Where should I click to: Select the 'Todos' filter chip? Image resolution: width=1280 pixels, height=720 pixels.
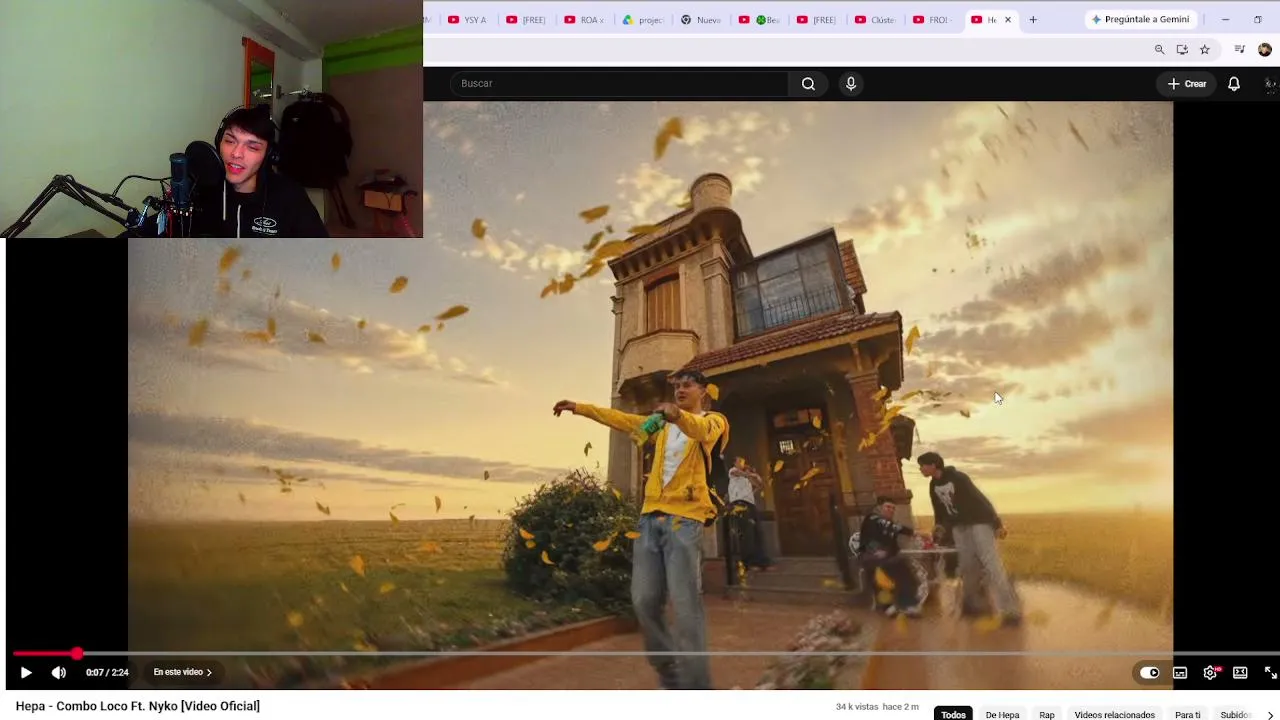tap(953, 714)
